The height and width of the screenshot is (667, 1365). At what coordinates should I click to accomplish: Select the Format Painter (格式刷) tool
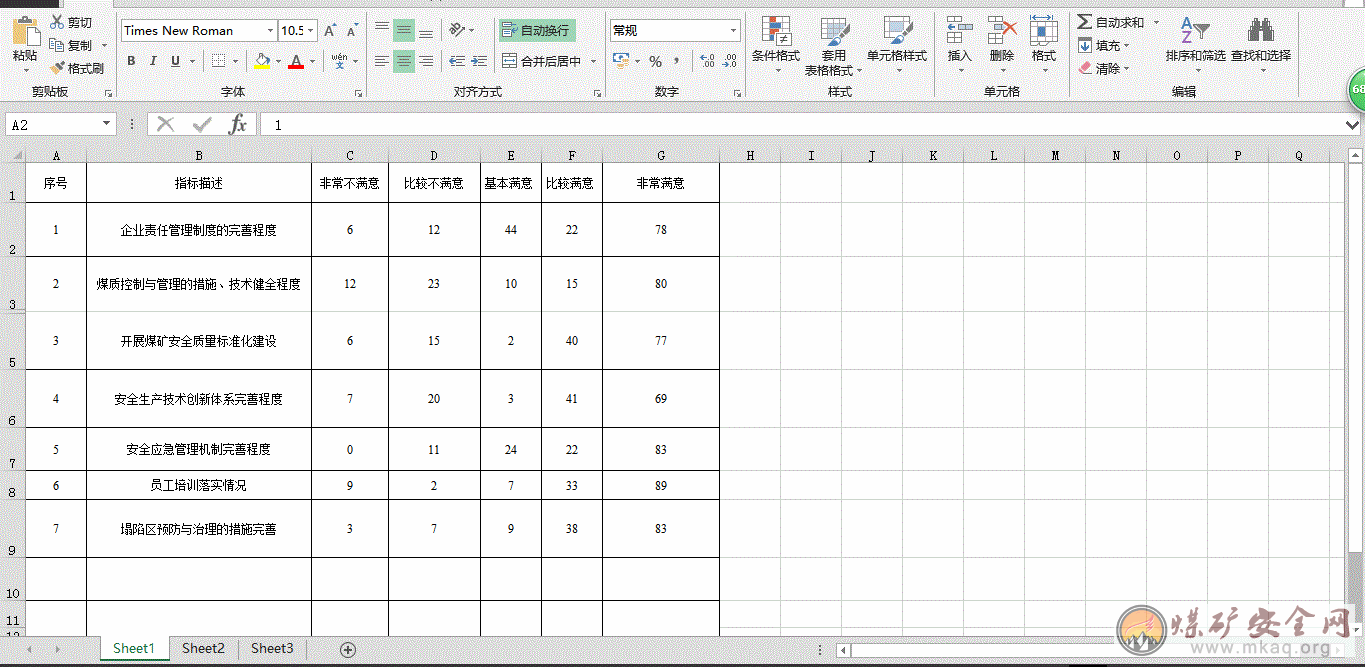pyautogui.click(x=77, y=68)
